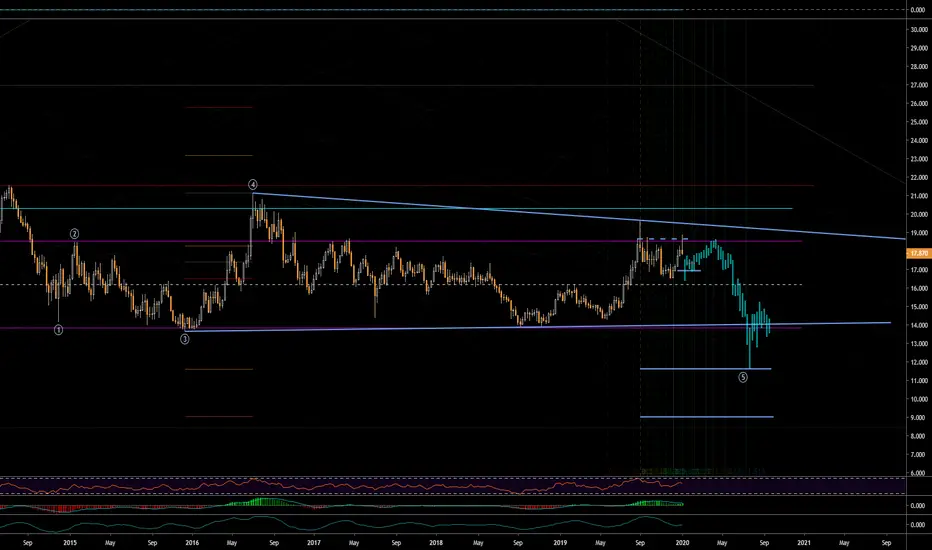
Task: Select the blue horizontal line at 9.000
Action: pyautogui.click(x=707, y=417)
